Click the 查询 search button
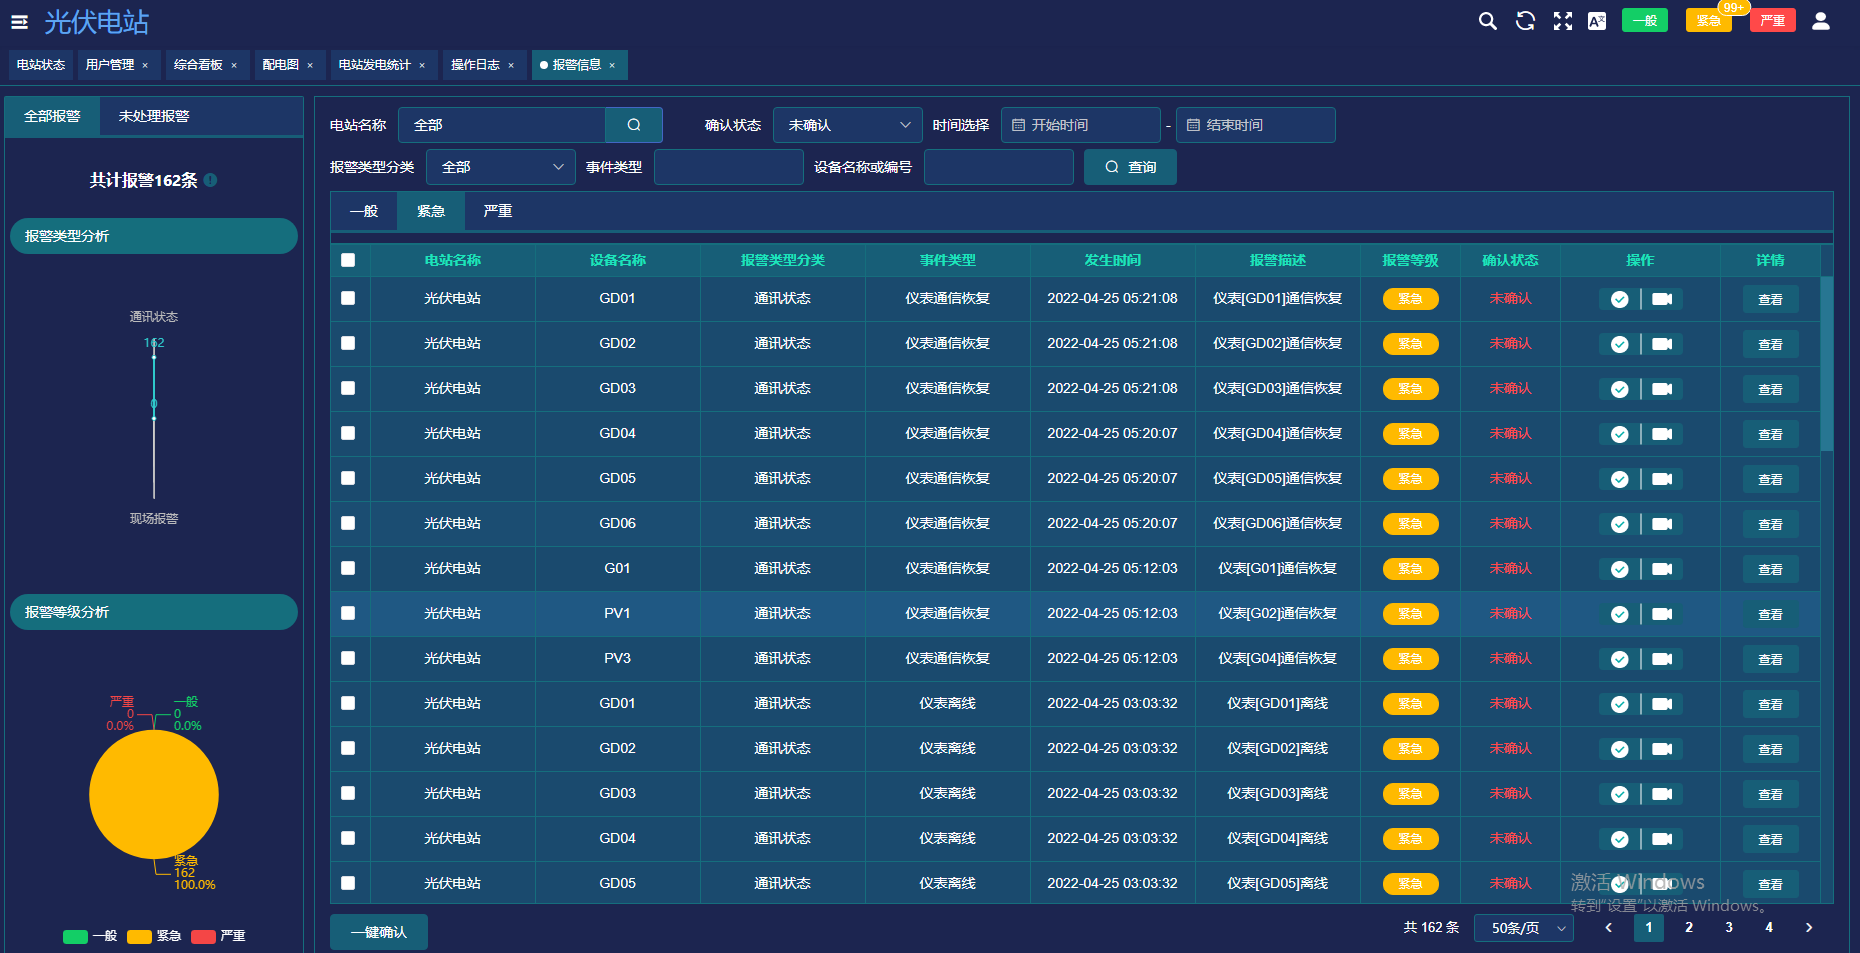The height and width of the screenshot is (953, 1860). click(x=1130, y=167)
